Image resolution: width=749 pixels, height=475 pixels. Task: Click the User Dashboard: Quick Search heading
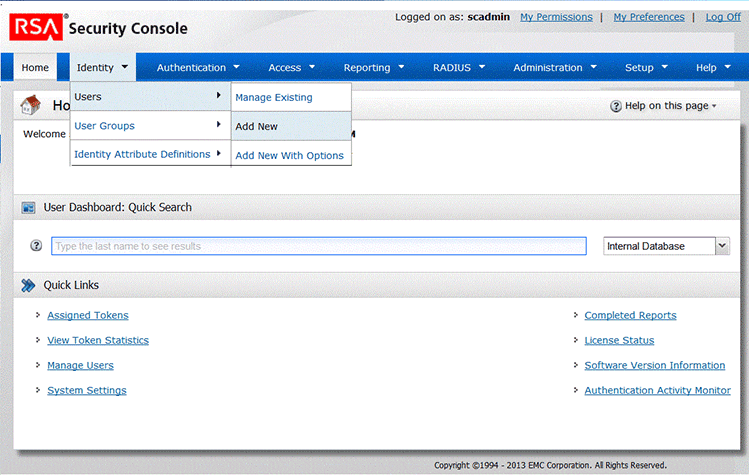pyautogui.click(x=118, y=207)
